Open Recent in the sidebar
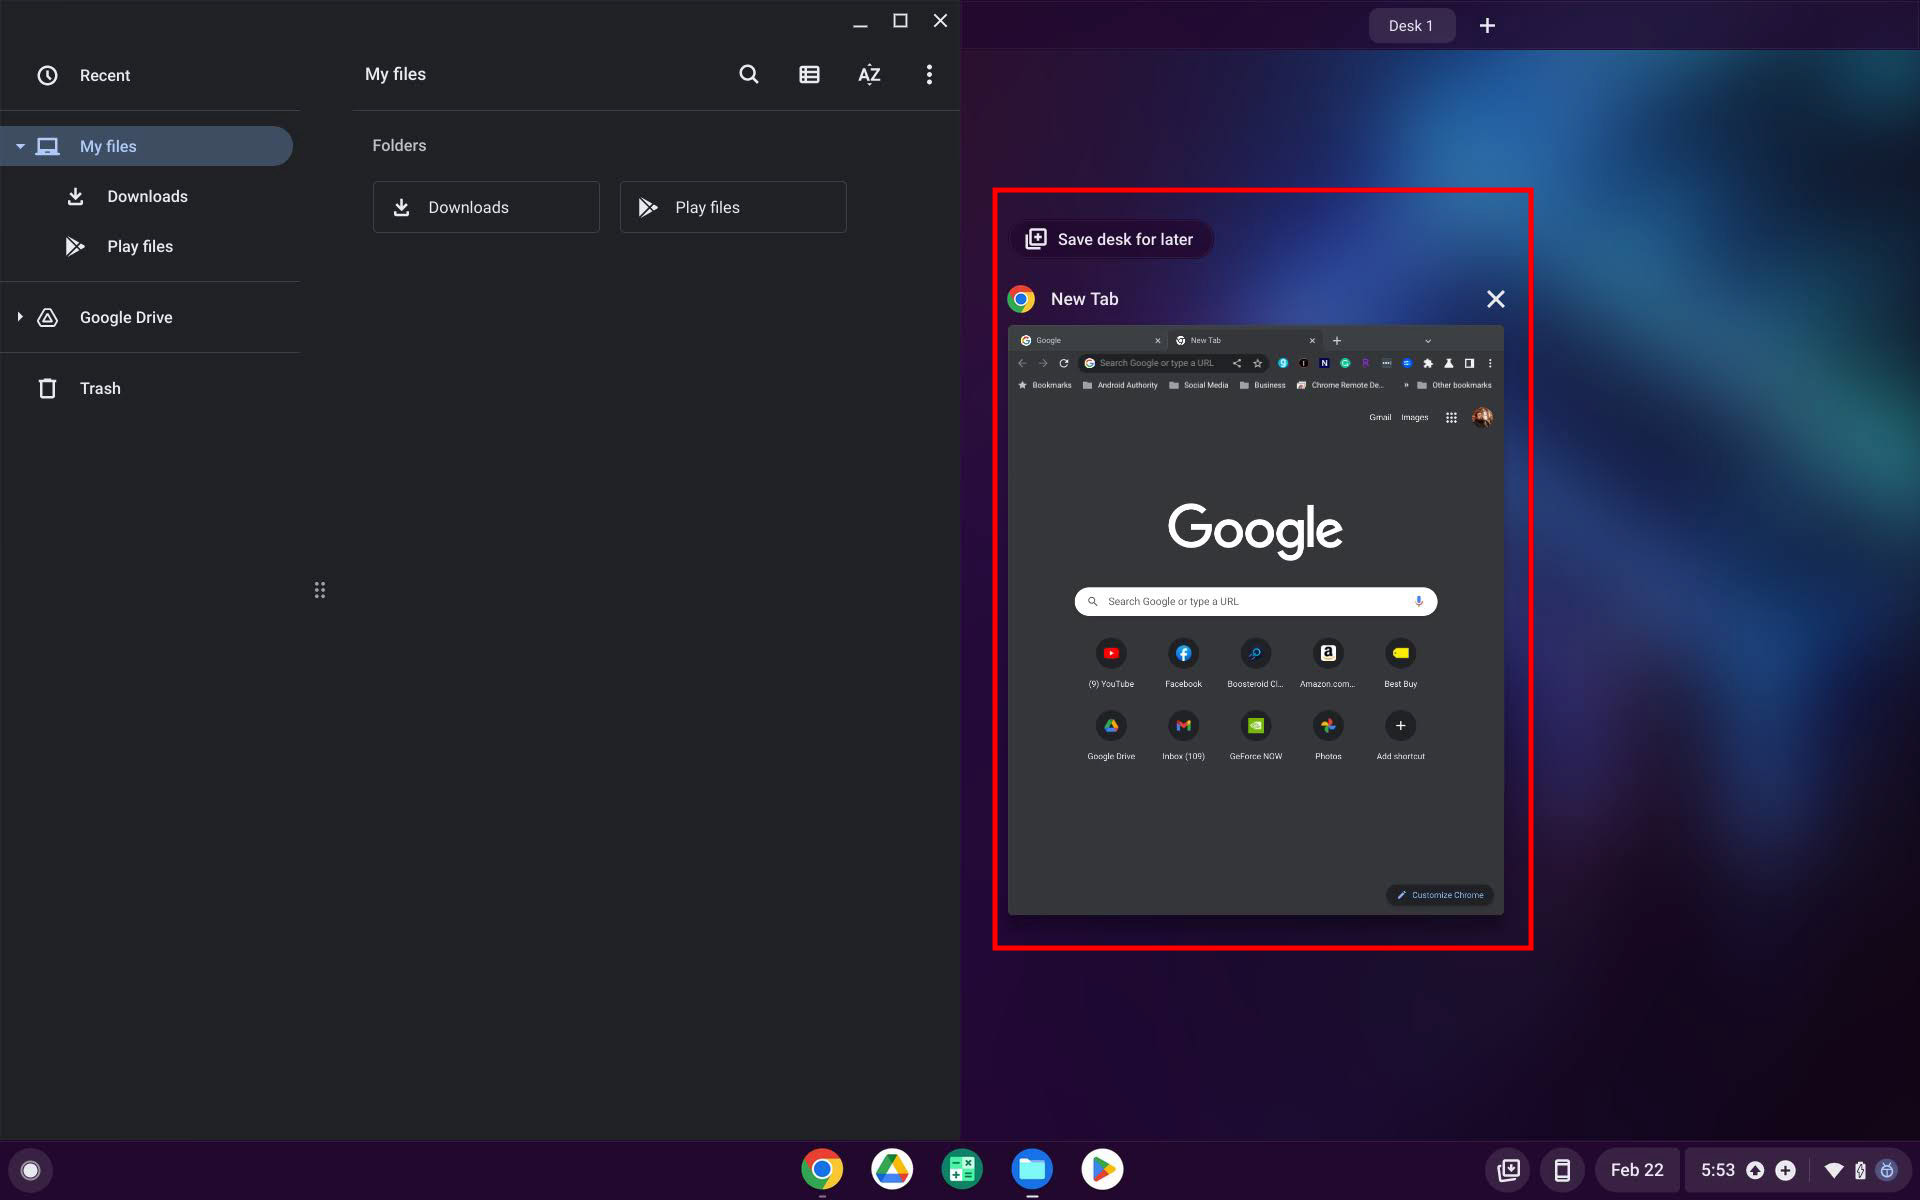 coord(104,75)
